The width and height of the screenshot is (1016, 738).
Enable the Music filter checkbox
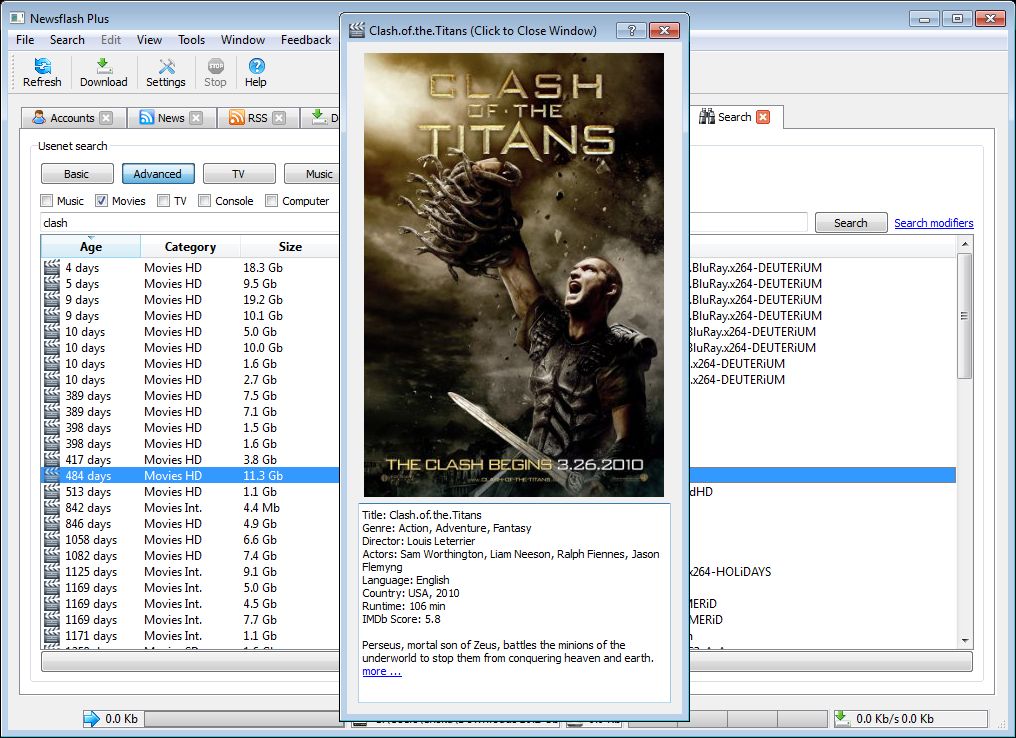[46, 200]
